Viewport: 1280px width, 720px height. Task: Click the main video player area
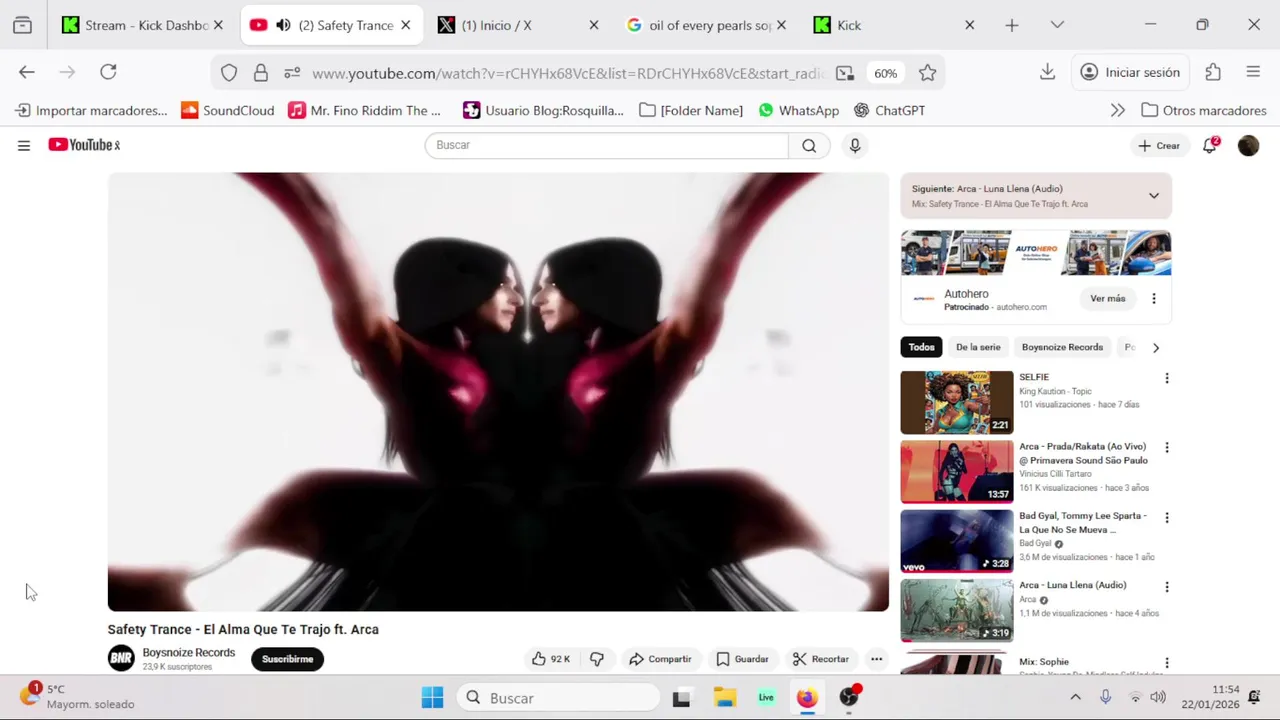(498, 392)
